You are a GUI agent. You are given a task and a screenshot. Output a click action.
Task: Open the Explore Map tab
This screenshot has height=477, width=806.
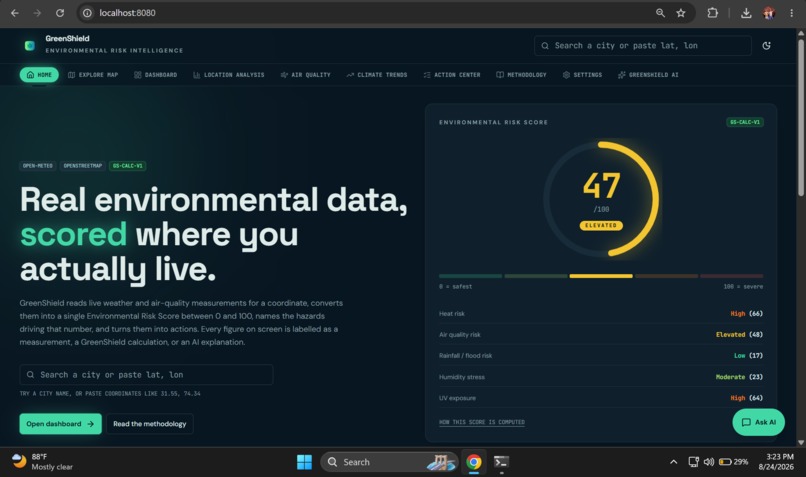93,75
